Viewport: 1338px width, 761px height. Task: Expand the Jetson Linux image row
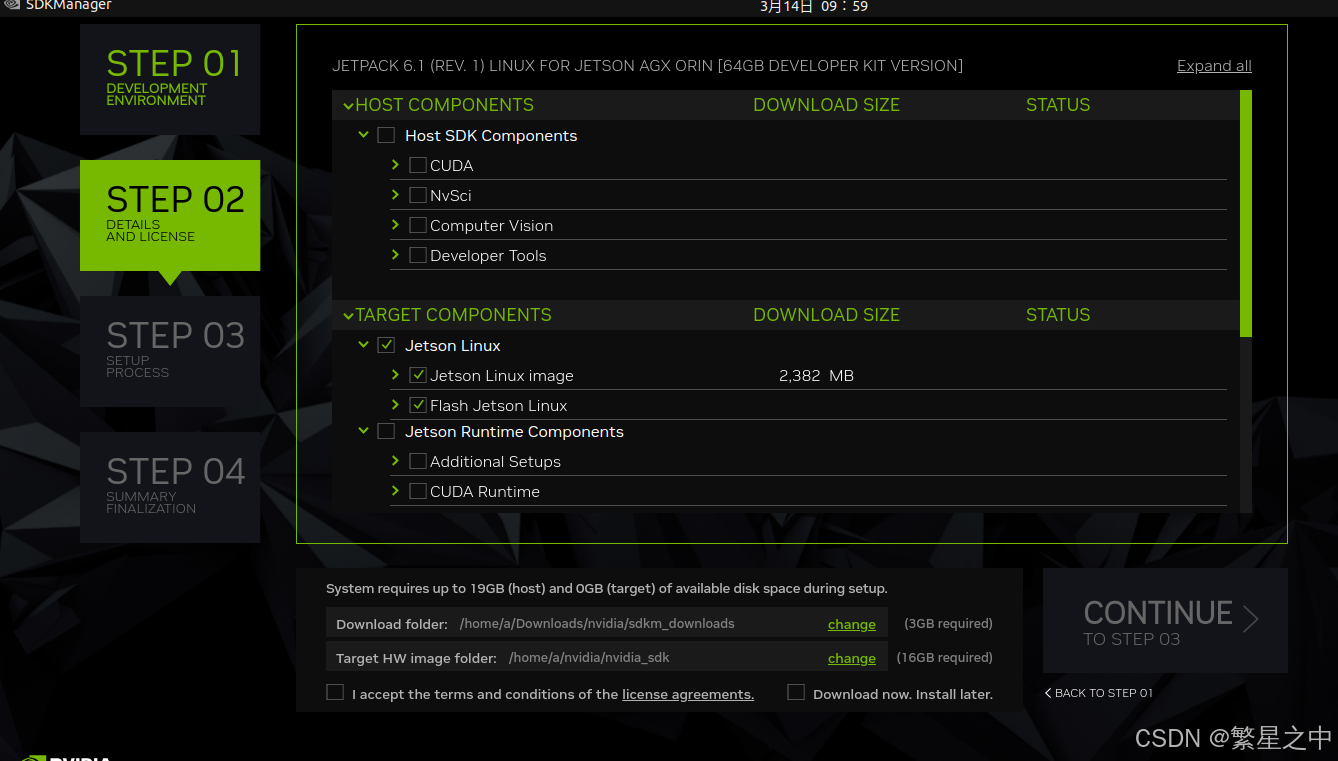coord(396,375)
